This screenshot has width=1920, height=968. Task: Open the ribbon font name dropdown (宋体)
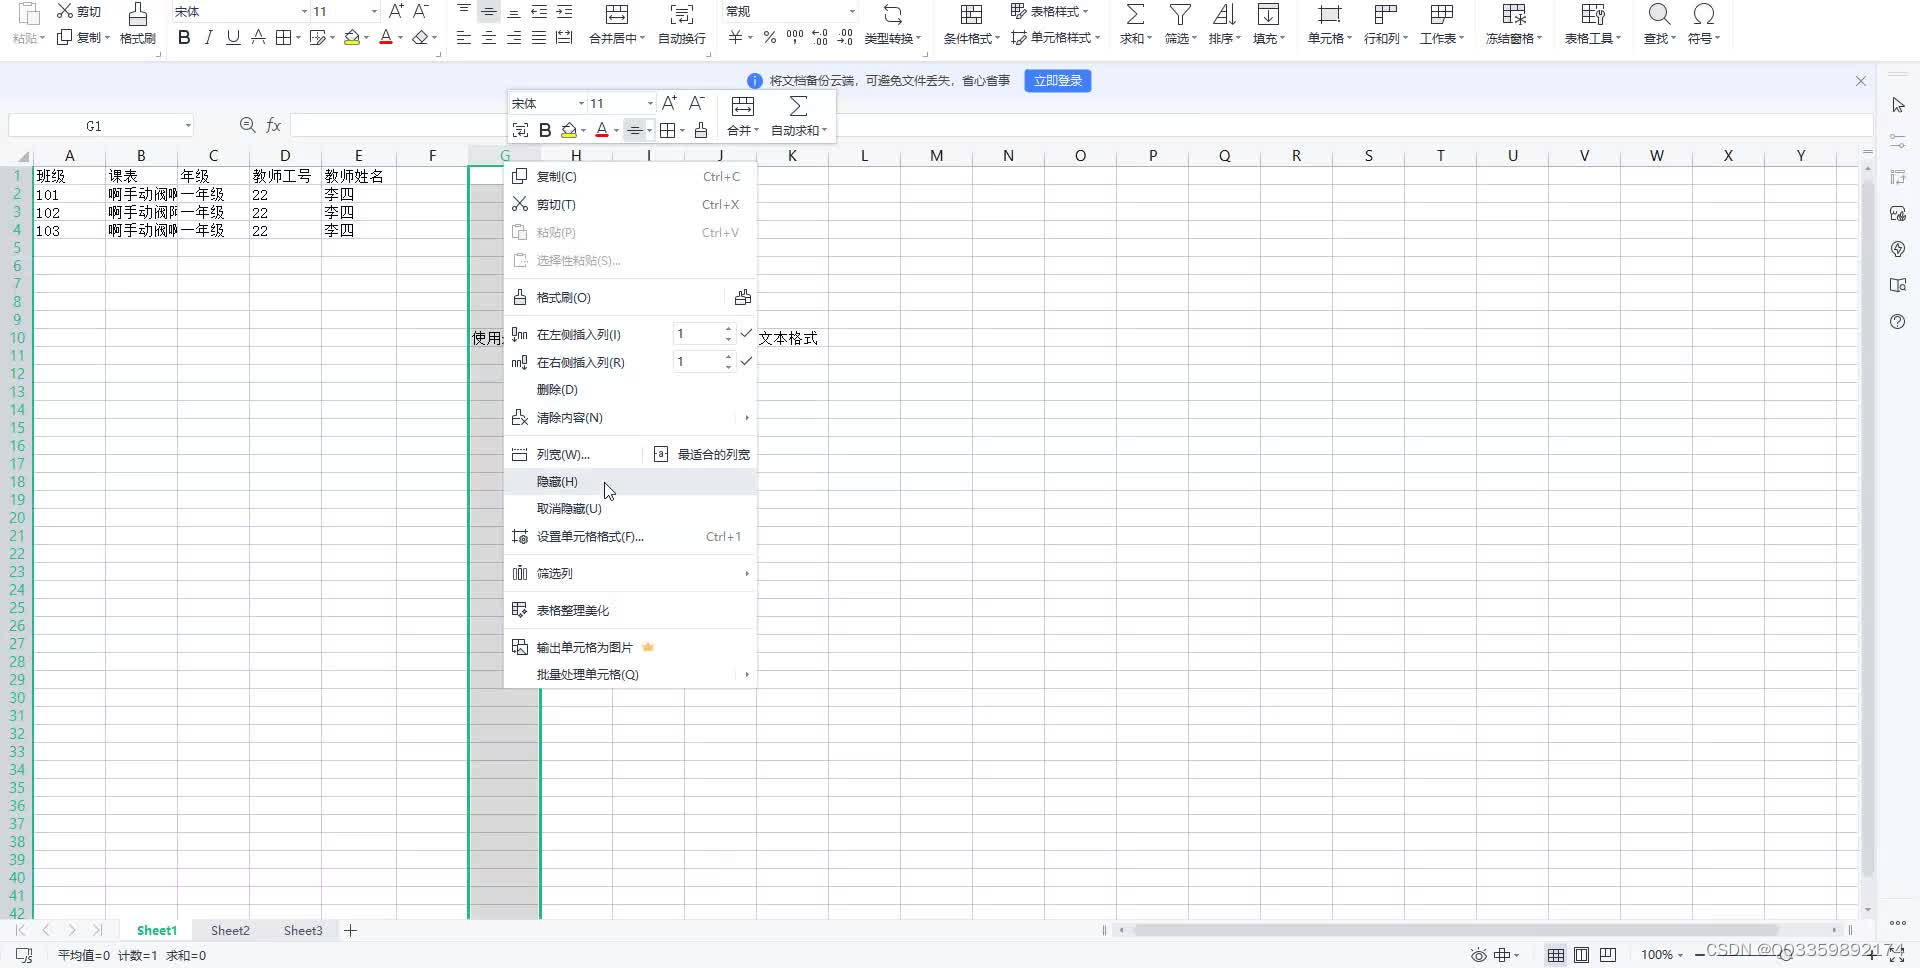pos(304,12)
